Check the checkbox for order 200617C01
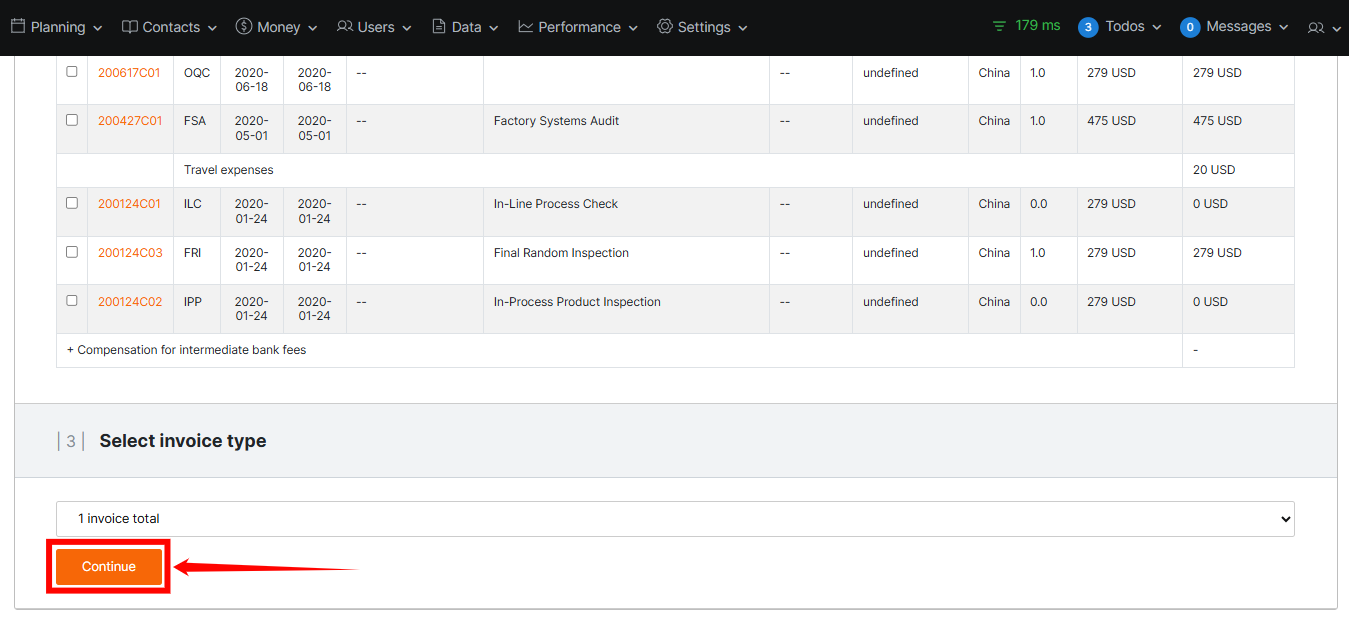This screenshot has height=631, width=1349. point(70,72)
